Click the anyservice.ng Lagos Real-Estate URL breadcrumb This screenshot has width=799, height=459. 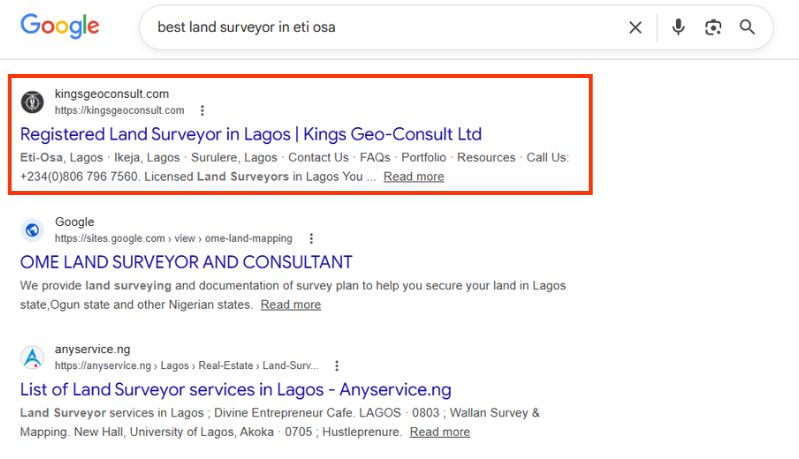[187, 366]
